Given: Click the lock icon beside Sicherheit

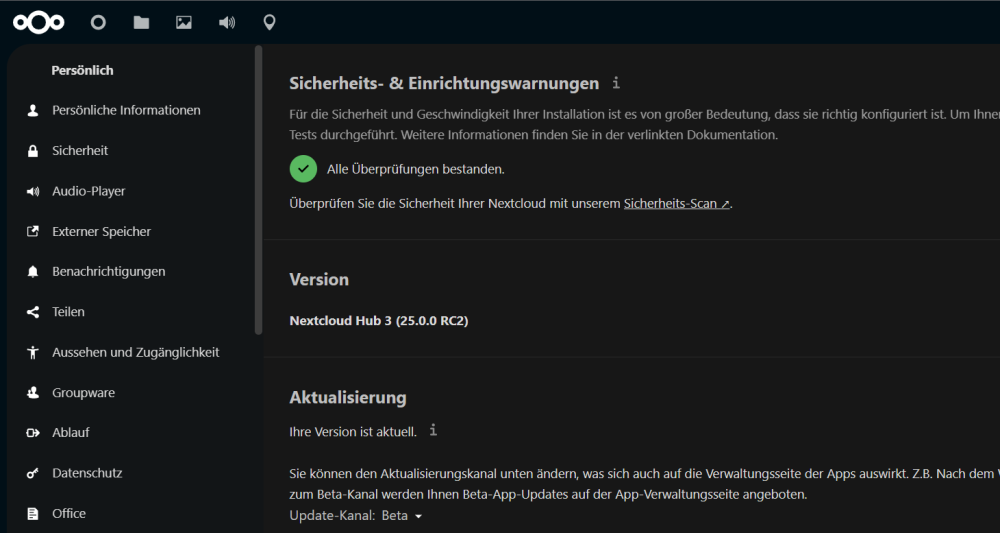Looking at the screenshot, I should tap(33, 151).
